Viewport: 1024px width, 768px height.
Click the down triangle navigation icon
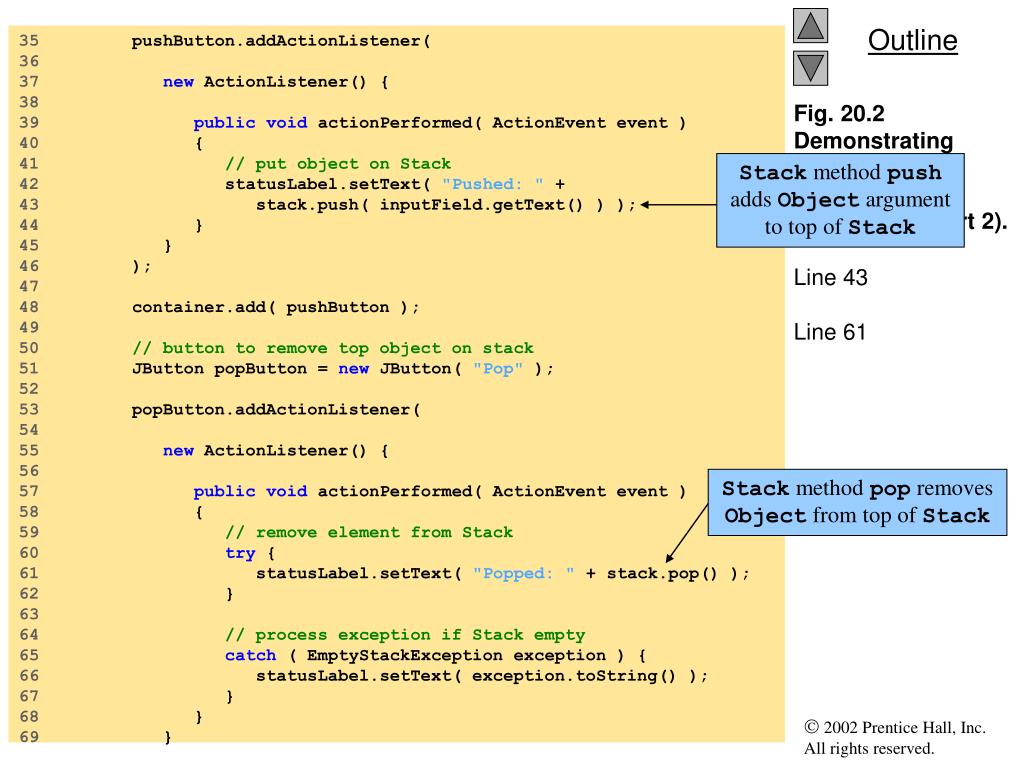click(811, 69)
